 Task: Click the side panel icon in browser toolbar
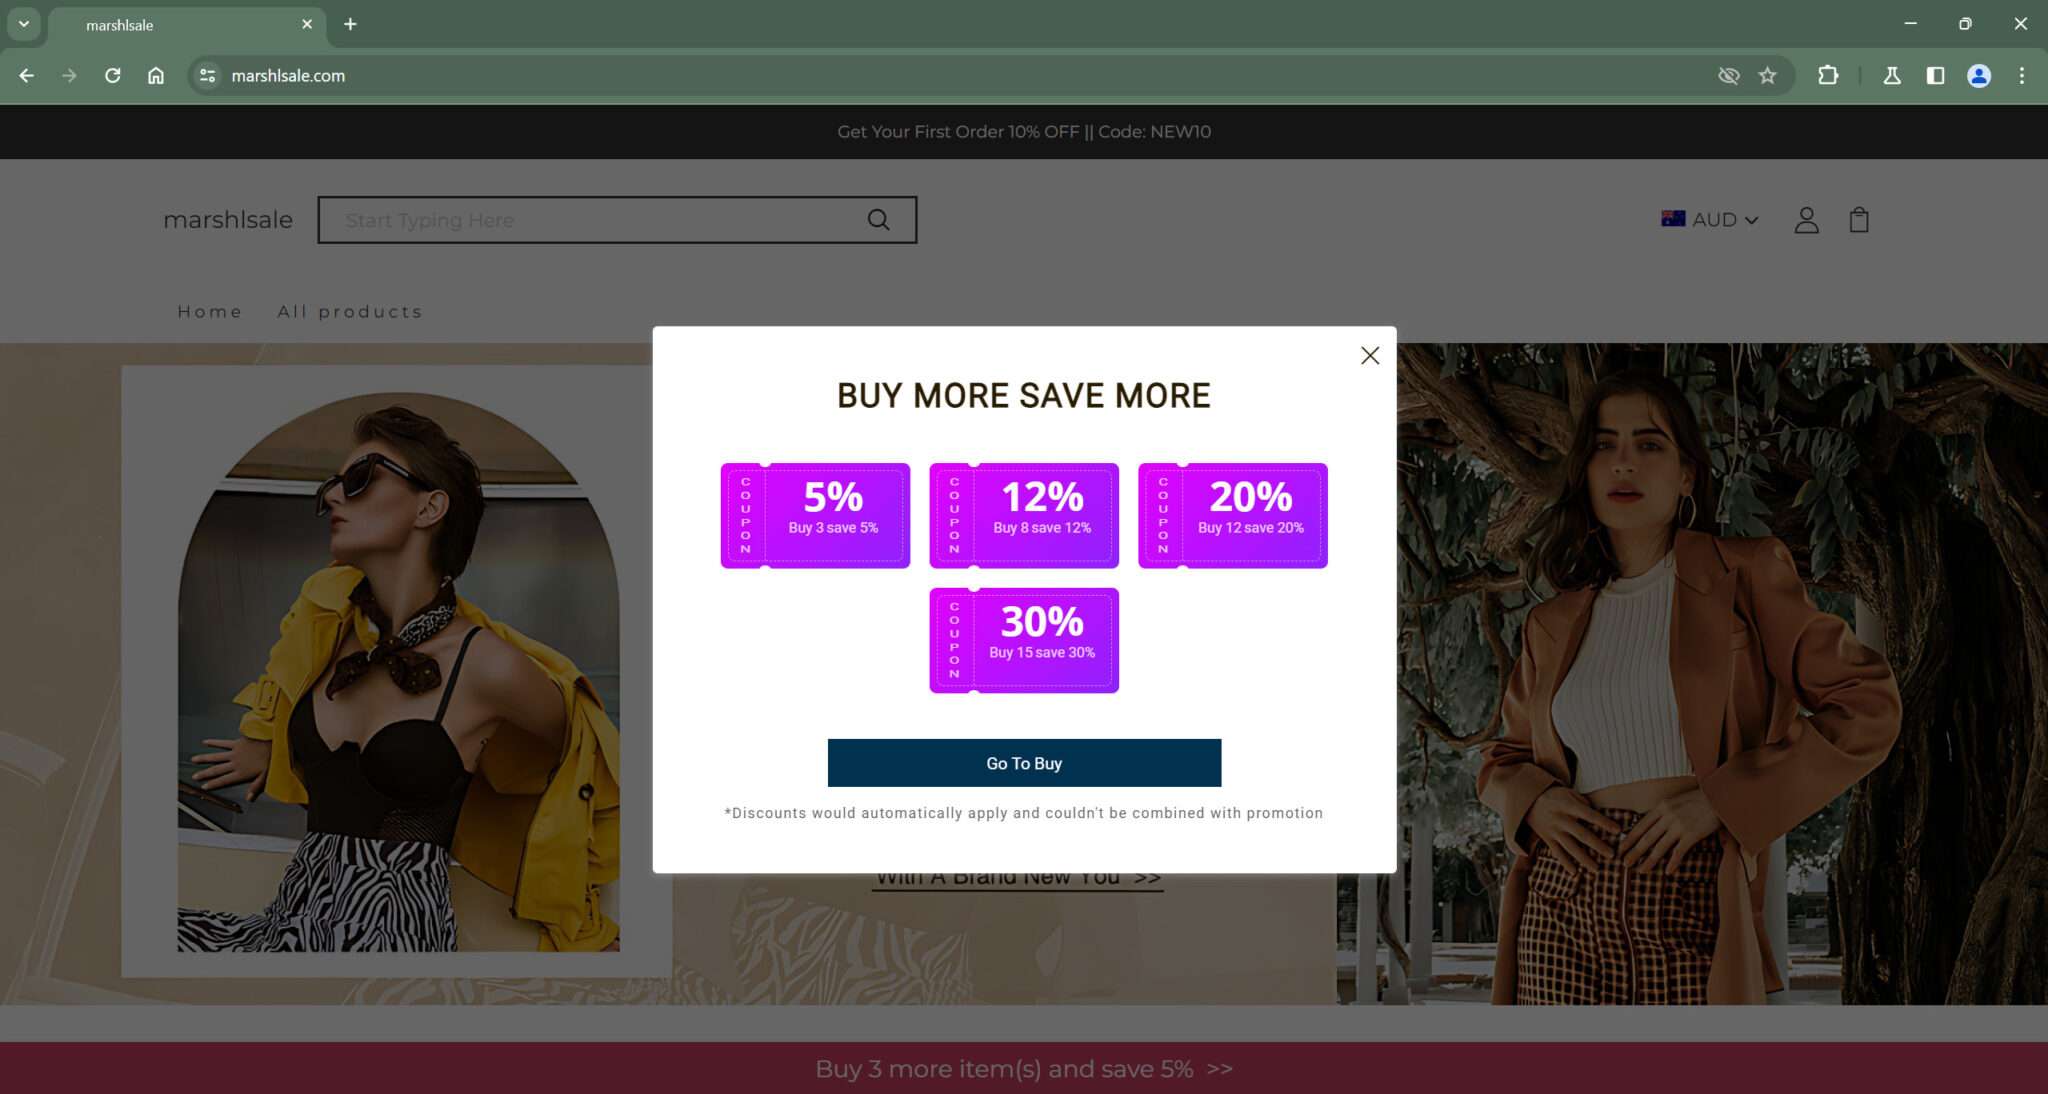click(1937, 75)
